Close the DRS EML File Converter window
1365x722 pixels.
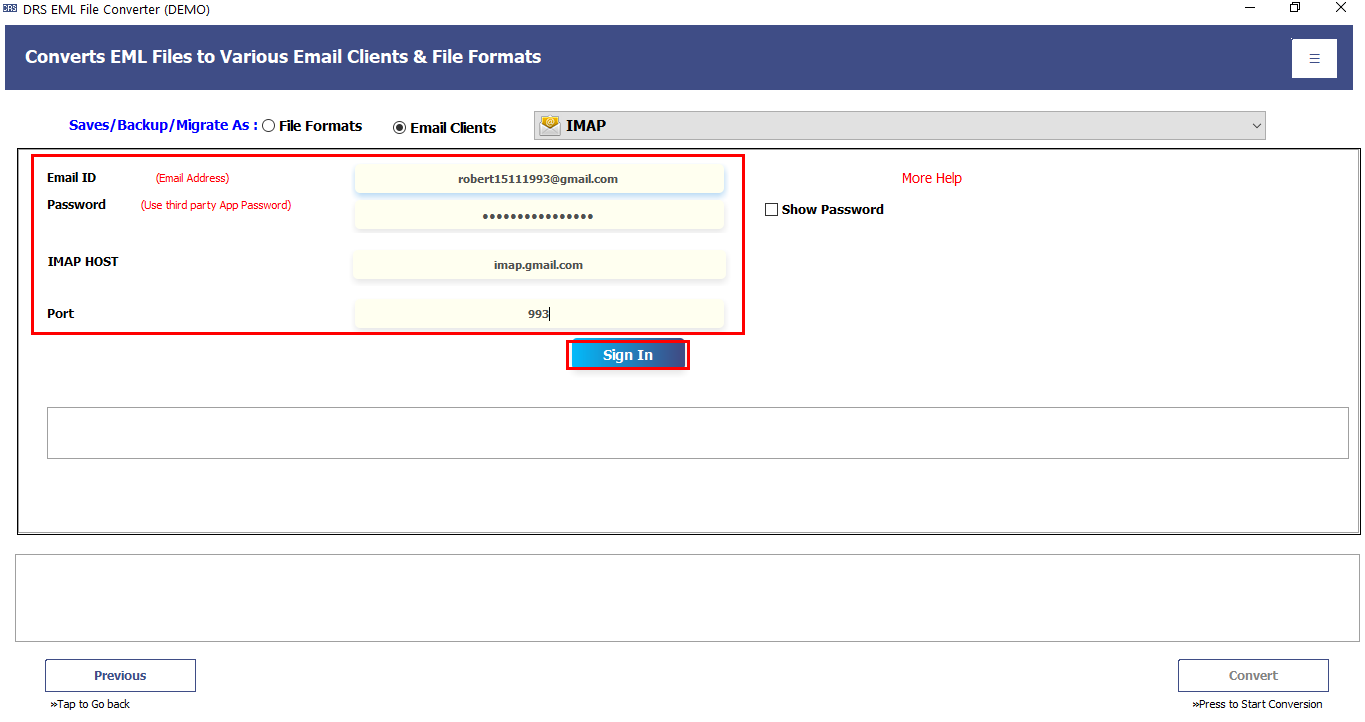coord(1341,8)
